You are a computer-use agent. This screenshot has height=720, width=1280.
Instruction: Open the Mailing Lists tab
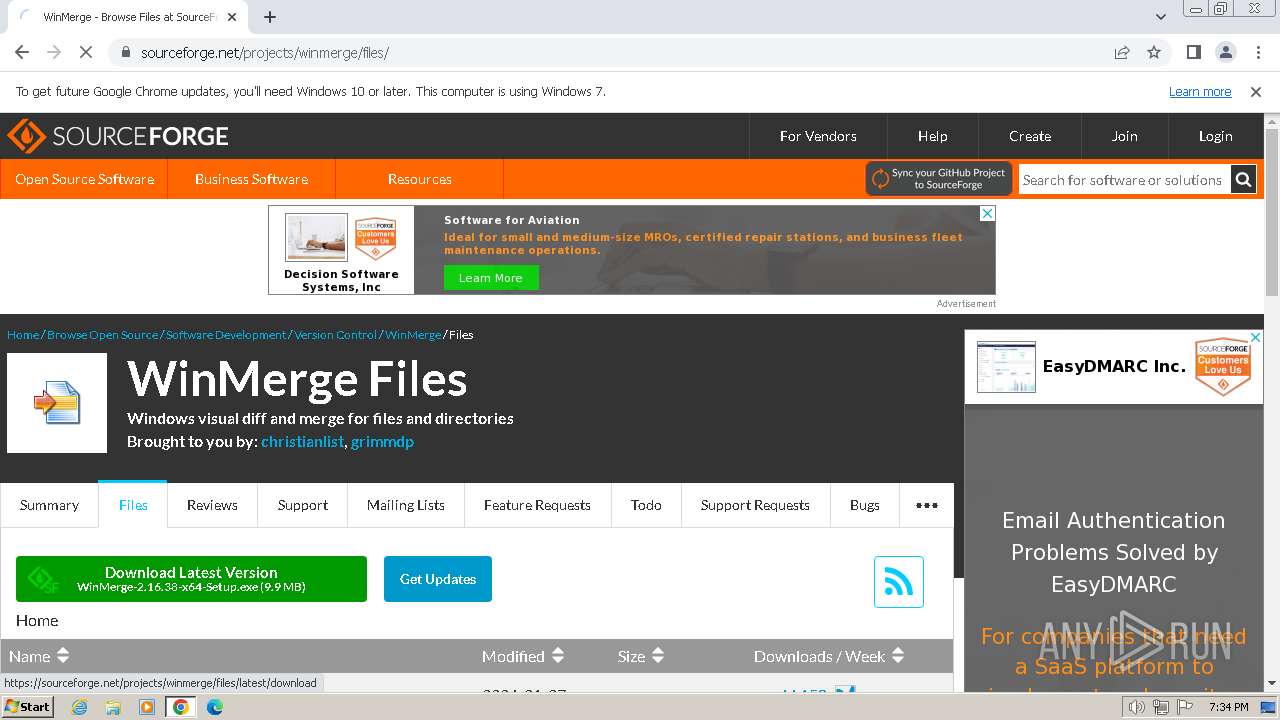click(406, 505)
